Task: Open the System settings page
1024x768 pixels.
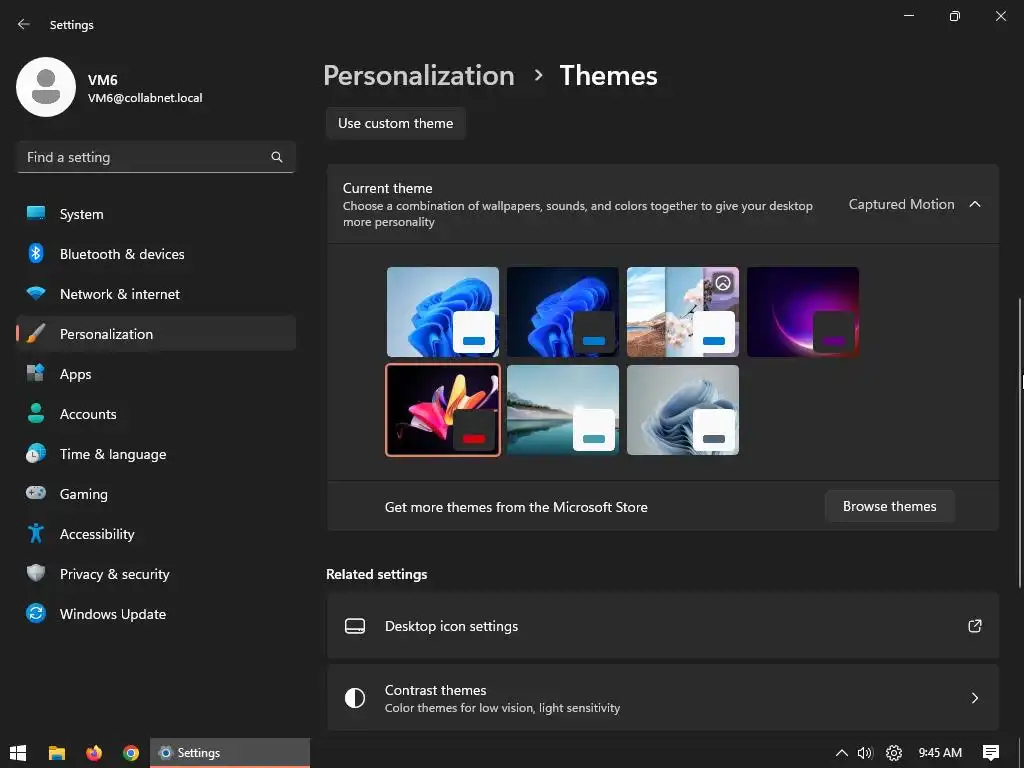Action: click(156, 214)
